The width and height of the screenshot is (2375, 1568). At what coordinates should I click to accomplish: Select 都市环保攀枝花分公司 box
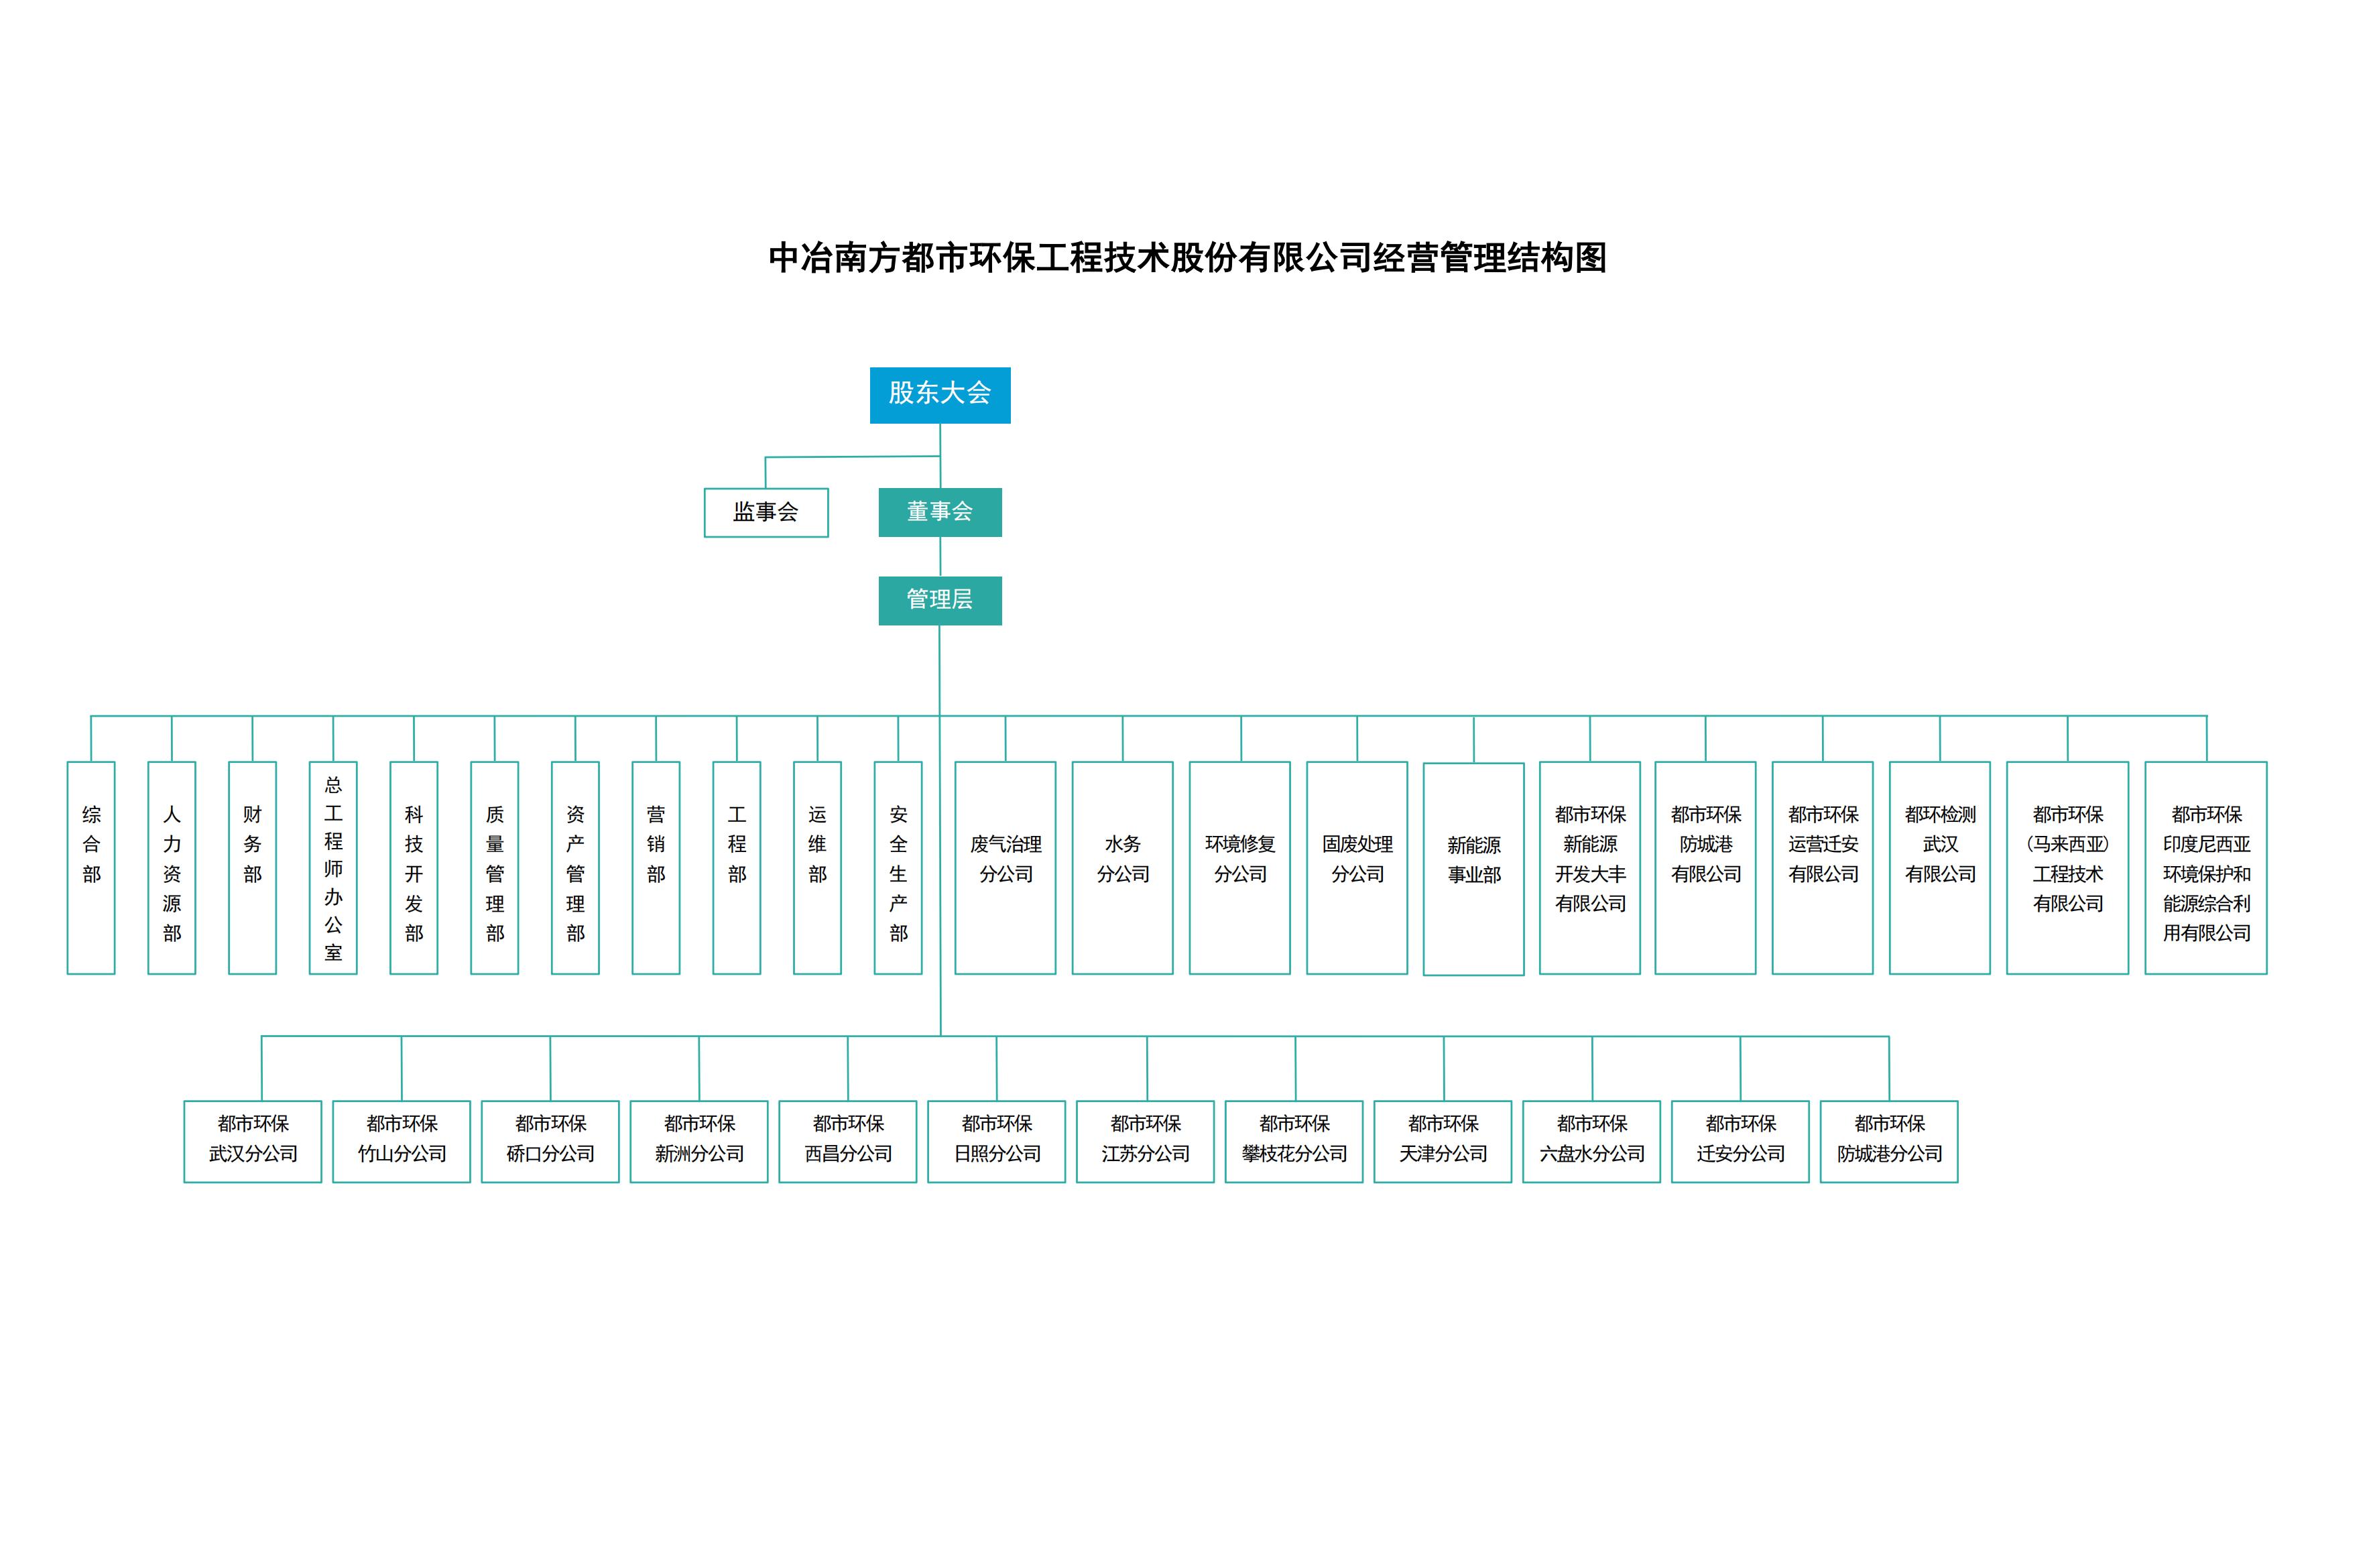point(1294,1141)
